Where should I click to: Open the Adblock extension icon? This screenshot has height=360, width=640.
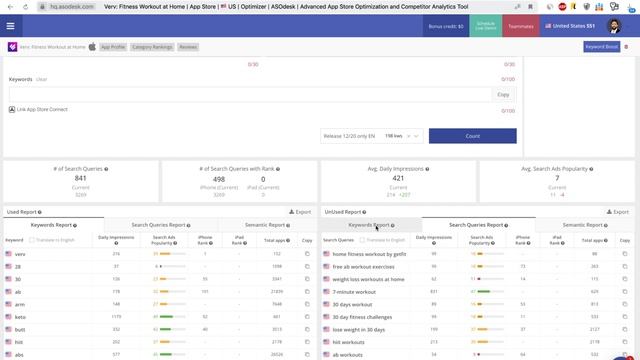coord(562,7)
